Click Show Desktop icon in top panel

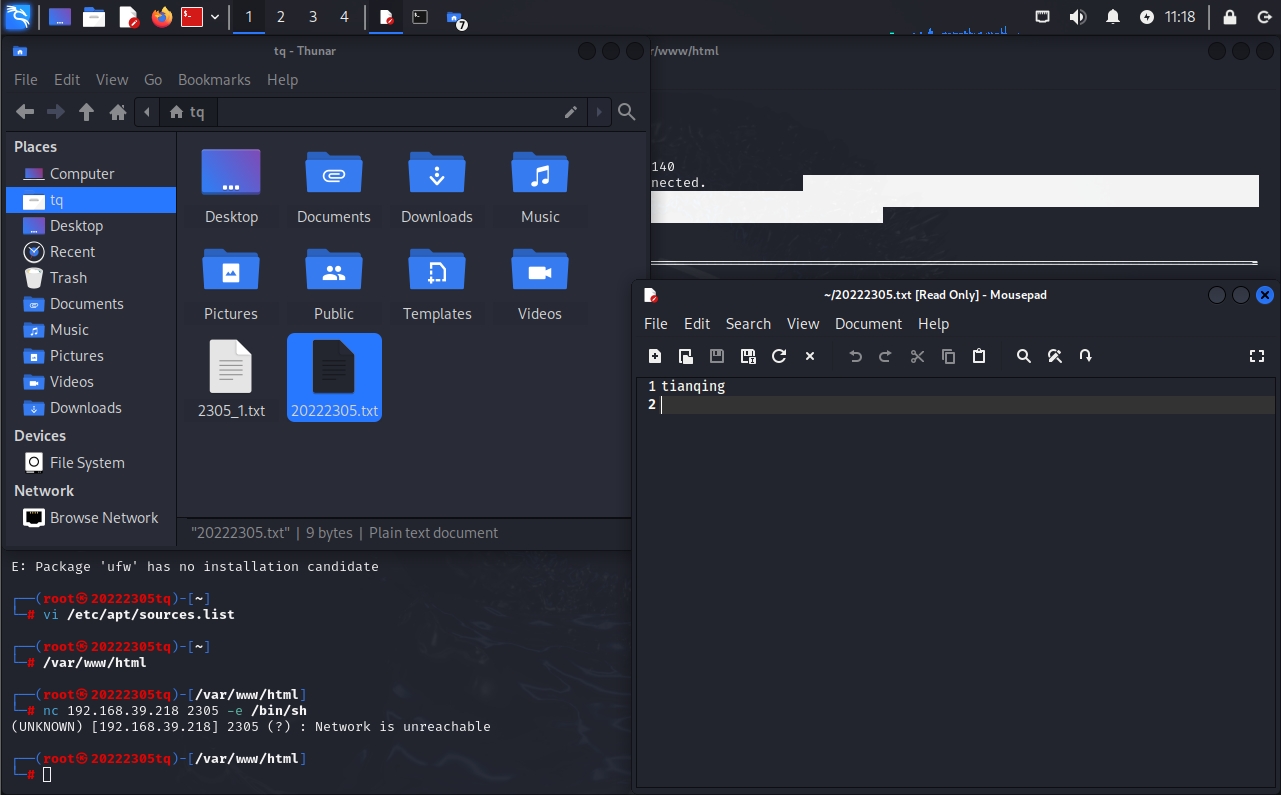point(60,17)
